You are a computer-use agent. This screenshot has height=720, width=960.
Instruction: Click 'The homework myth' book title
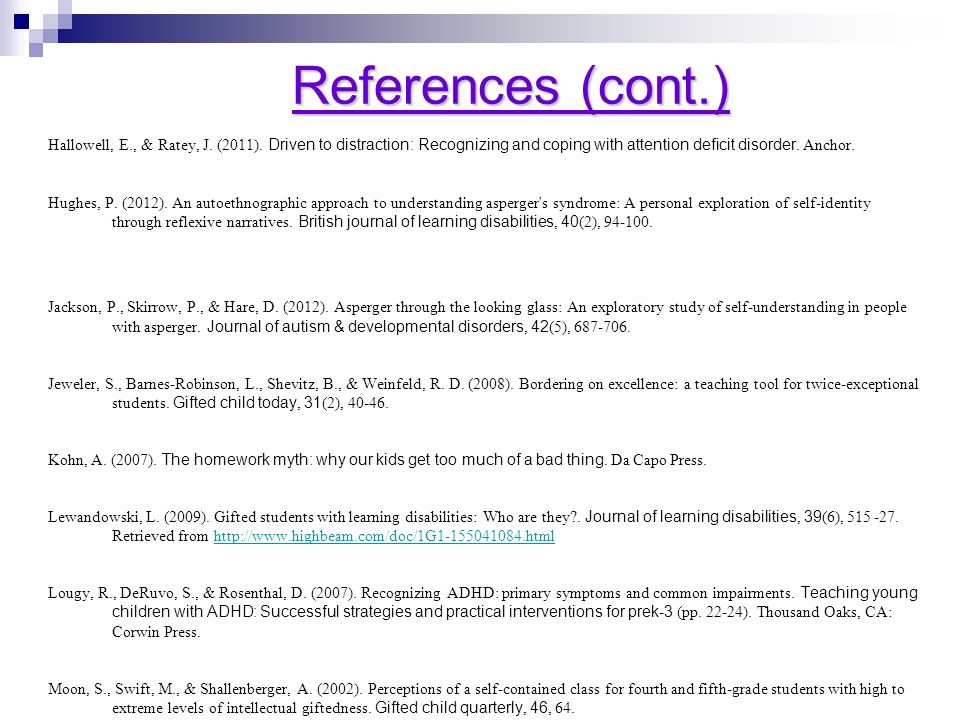234,460
